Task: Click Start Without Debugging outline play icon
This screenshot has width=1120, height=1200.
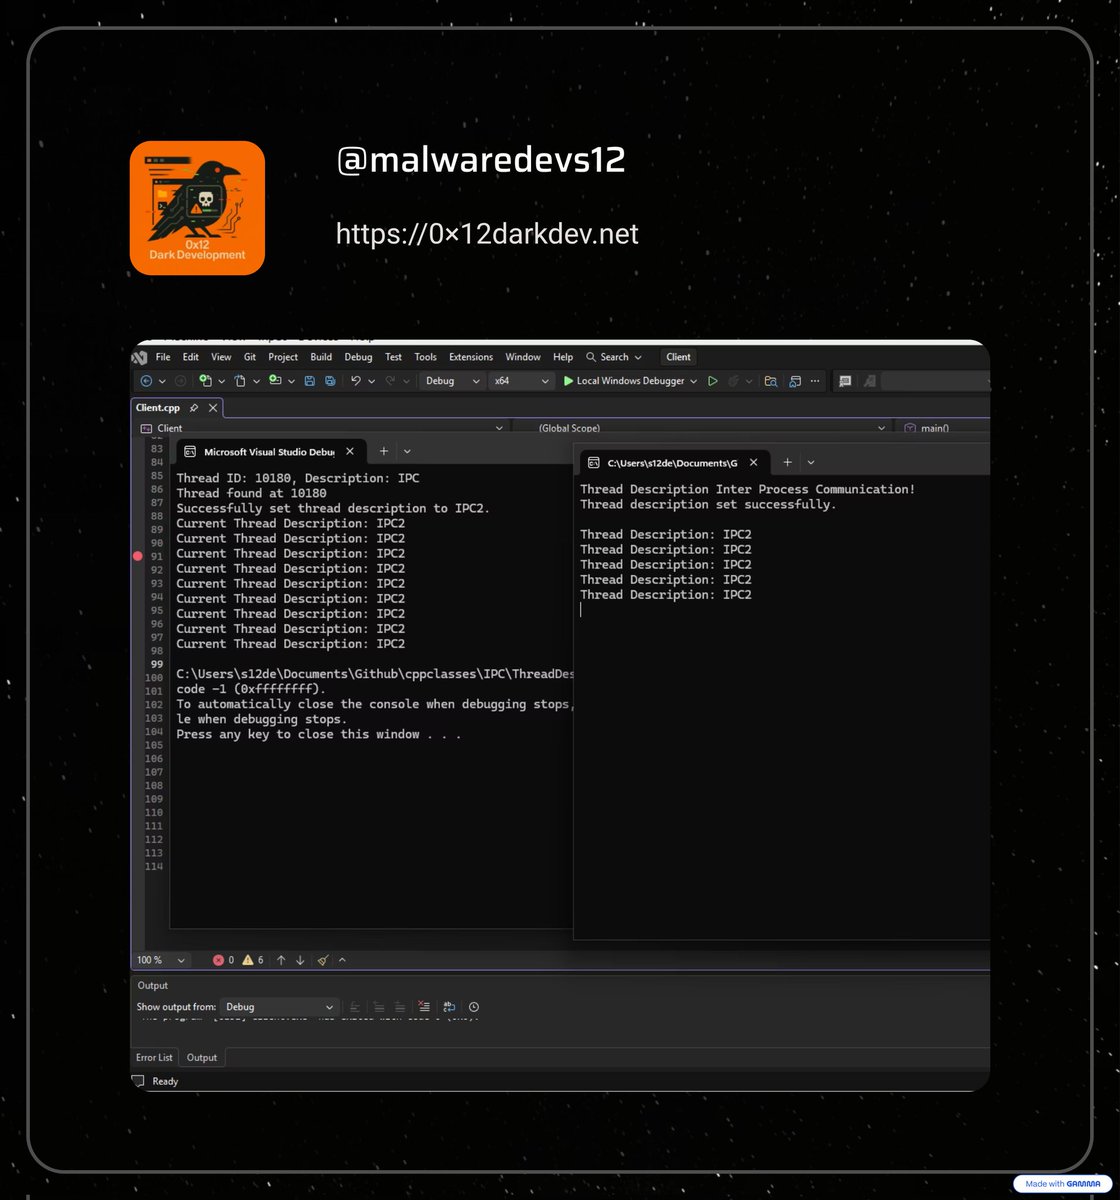Action: pyautogui.click(x=713, y=381)
